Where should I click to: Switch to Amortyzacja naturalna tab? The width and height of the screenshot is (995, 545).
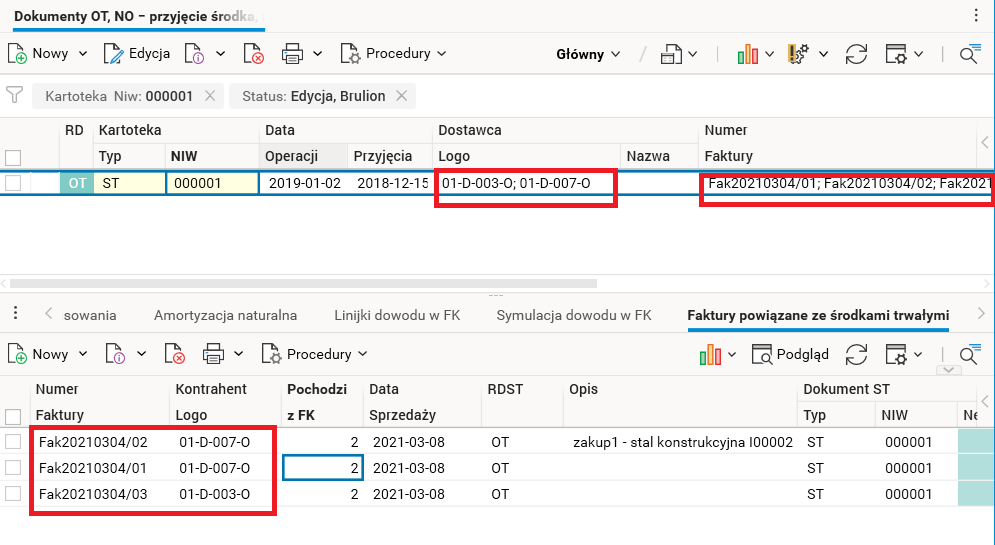click(x=225, y=315)
